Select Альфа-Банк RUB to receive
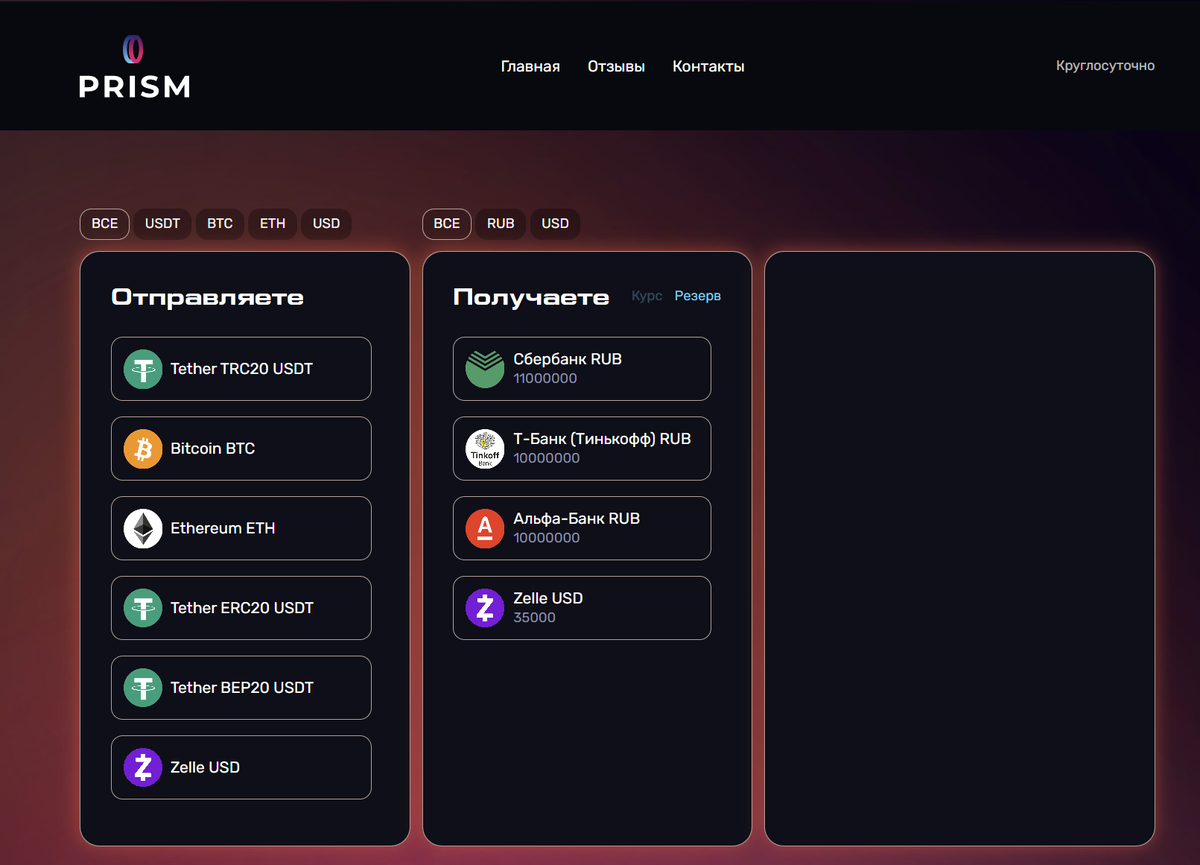 (582, 528)
